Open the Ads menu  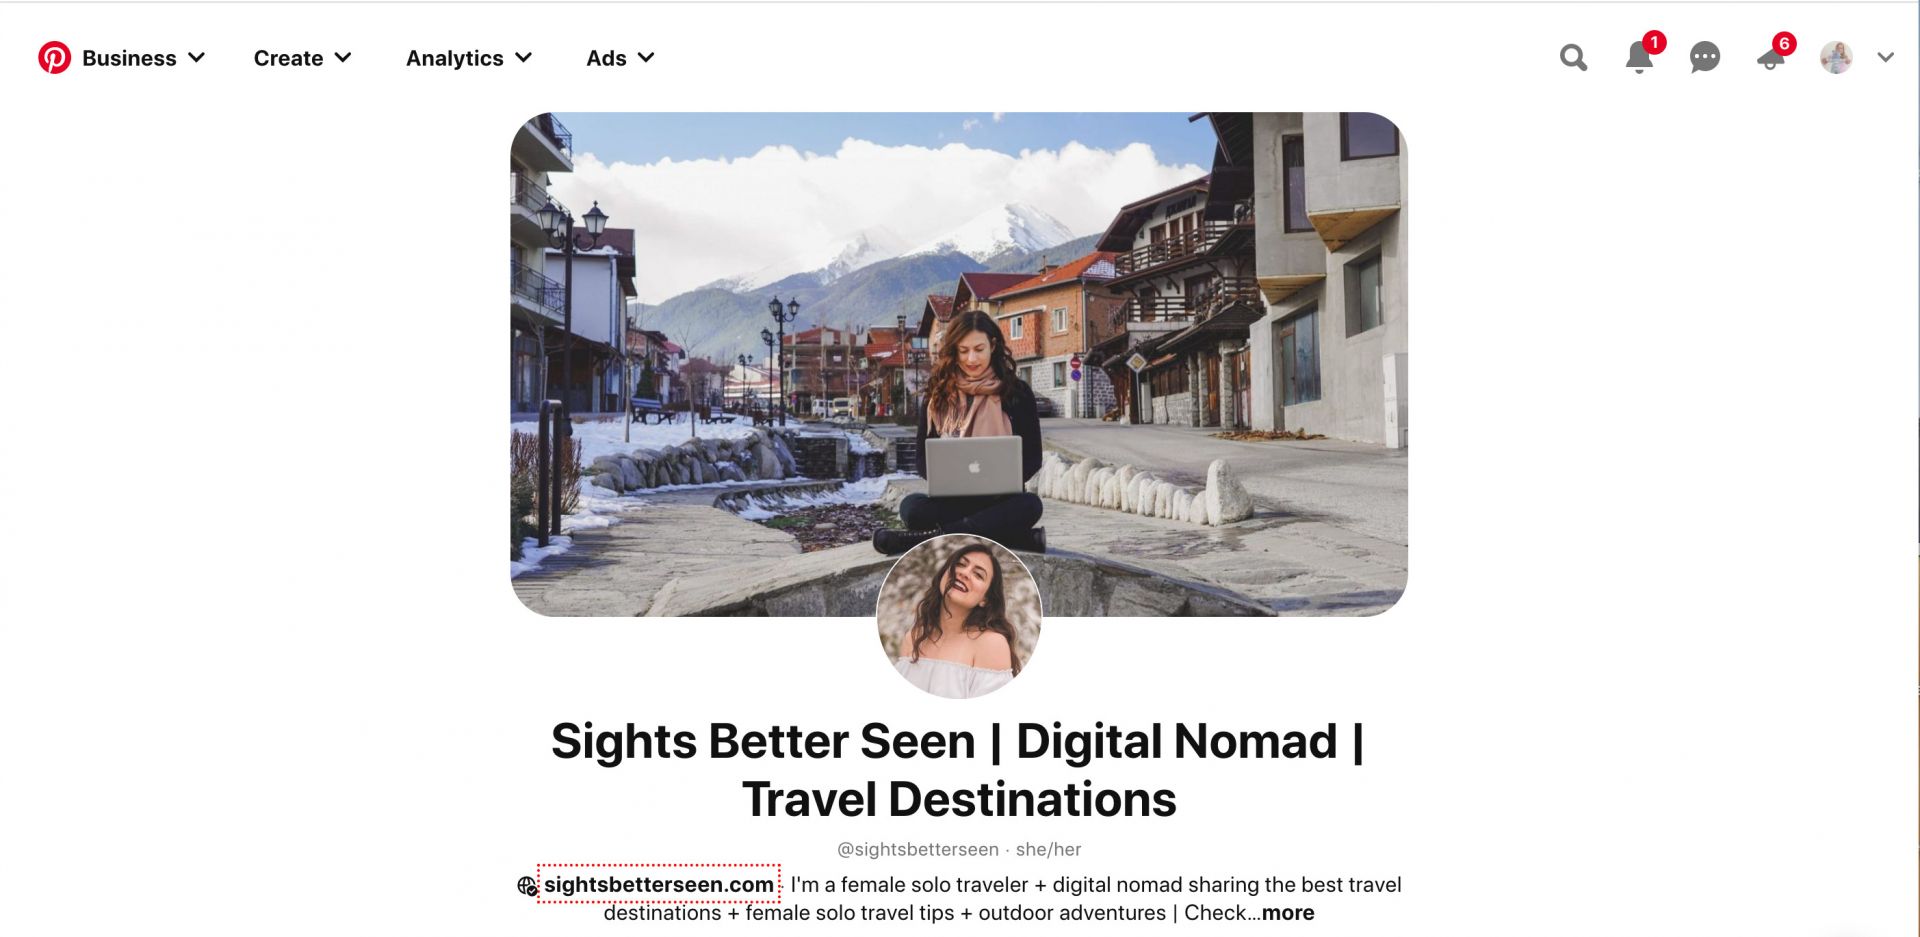(x=620, y=58)
